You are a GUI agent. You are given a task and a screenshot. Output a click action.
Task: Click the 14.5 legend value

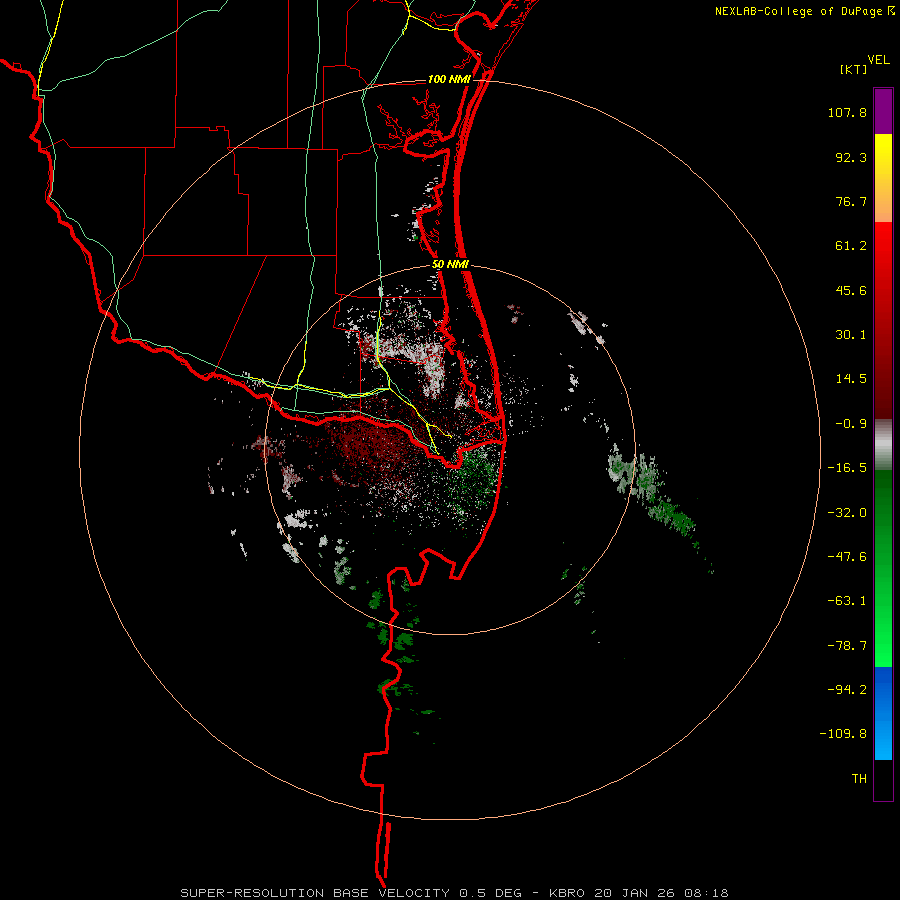coord(851,379)
